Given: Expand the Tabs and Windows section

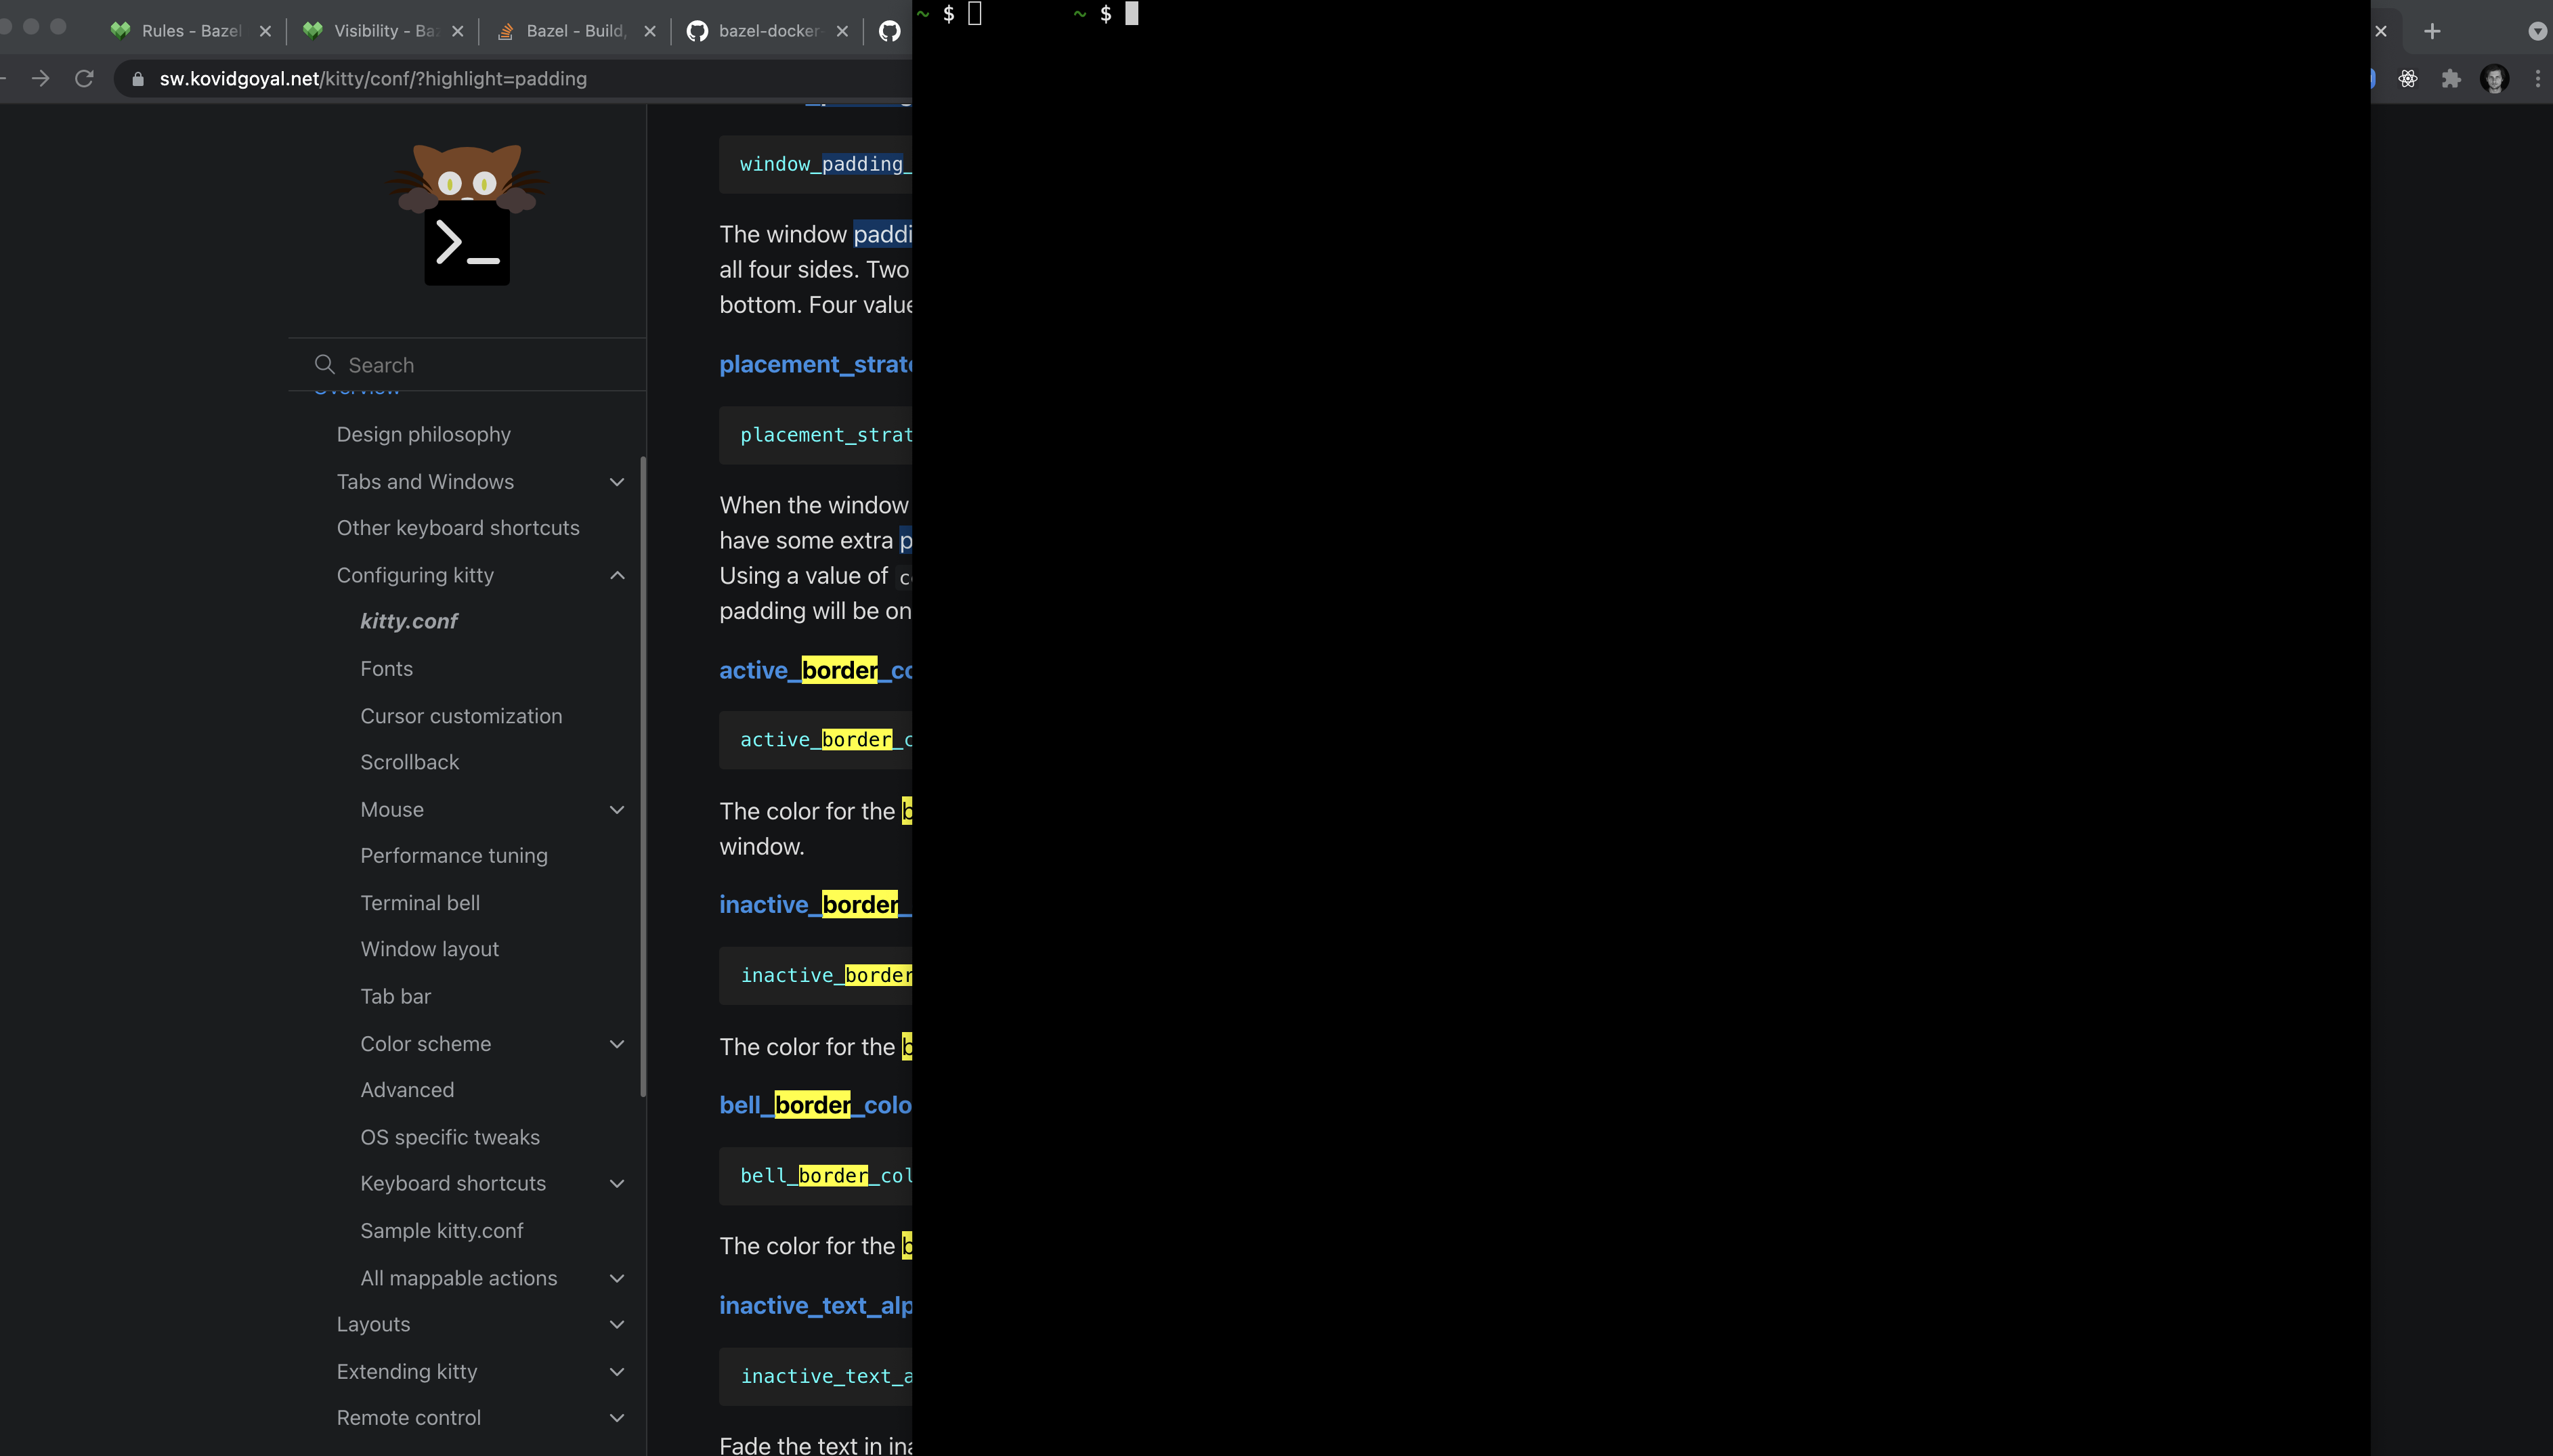Looking at the screenshot, I should (x=617, y=482).
